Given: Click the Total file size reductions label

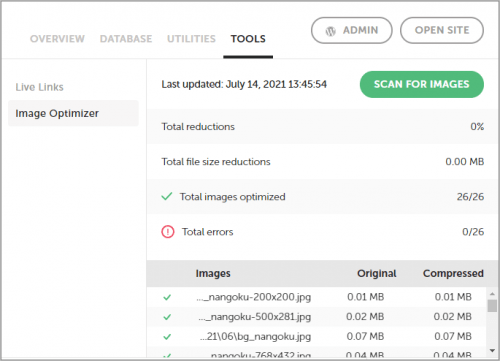Looking at the screenshot, I should [x=216, y=162].
